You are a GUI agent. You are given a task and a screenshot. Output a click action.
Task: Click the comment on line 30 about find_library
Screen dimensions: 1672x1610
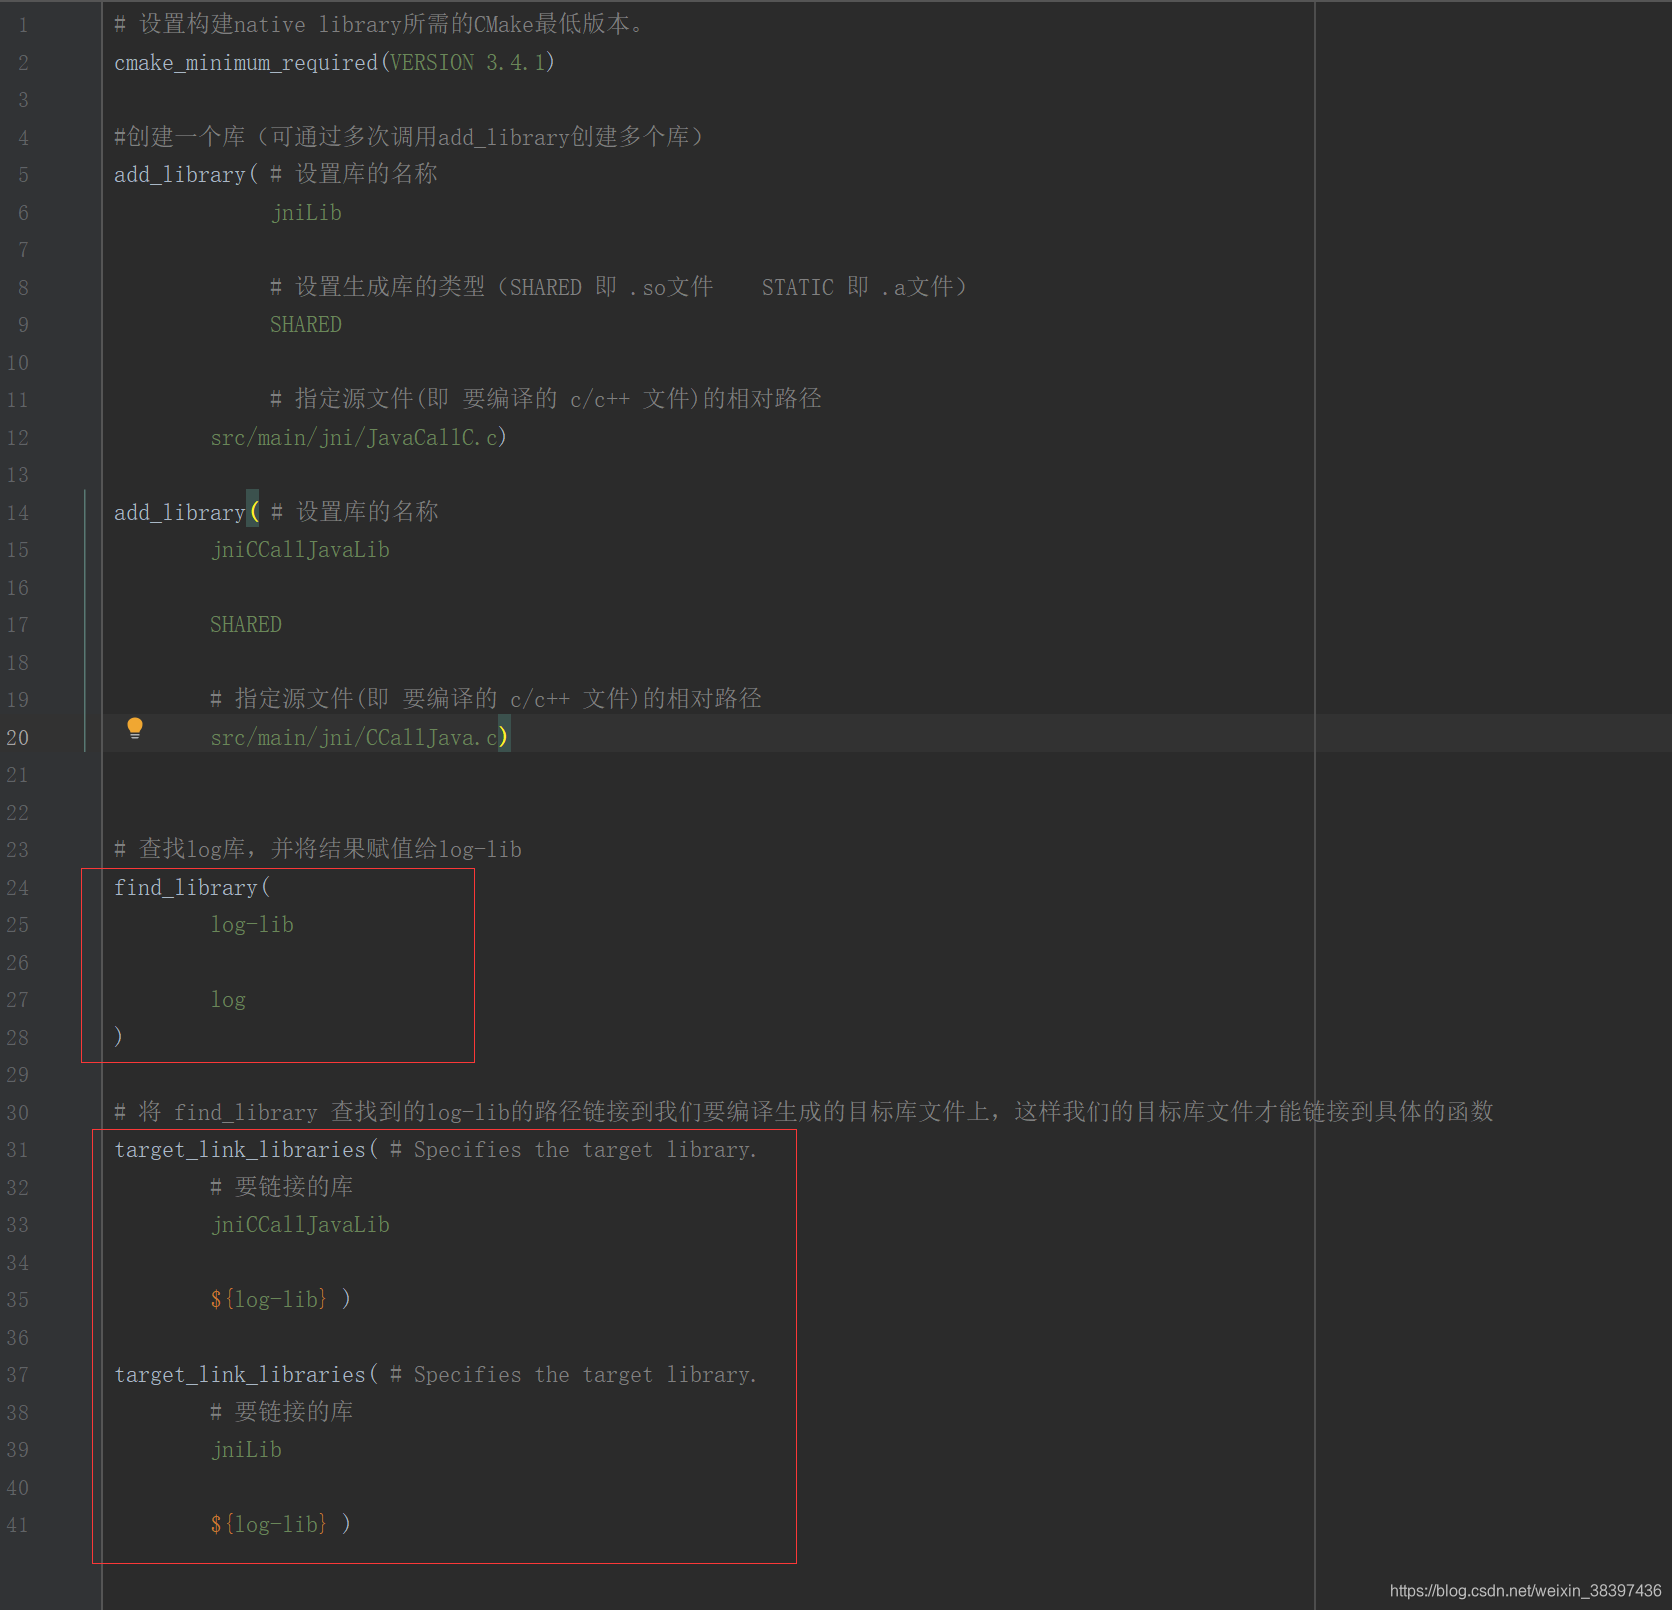(804, 1112)
